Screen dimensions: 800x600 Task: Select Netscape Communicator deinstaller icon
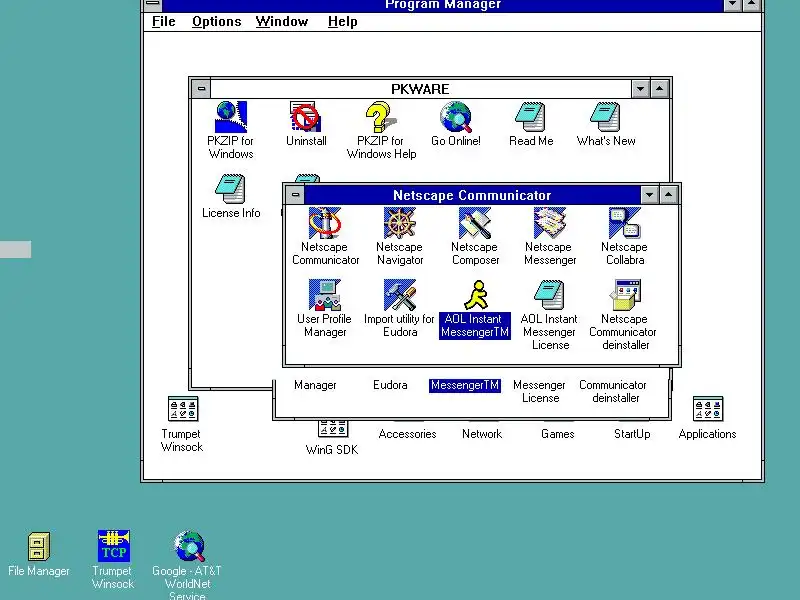tap(625, 295)
